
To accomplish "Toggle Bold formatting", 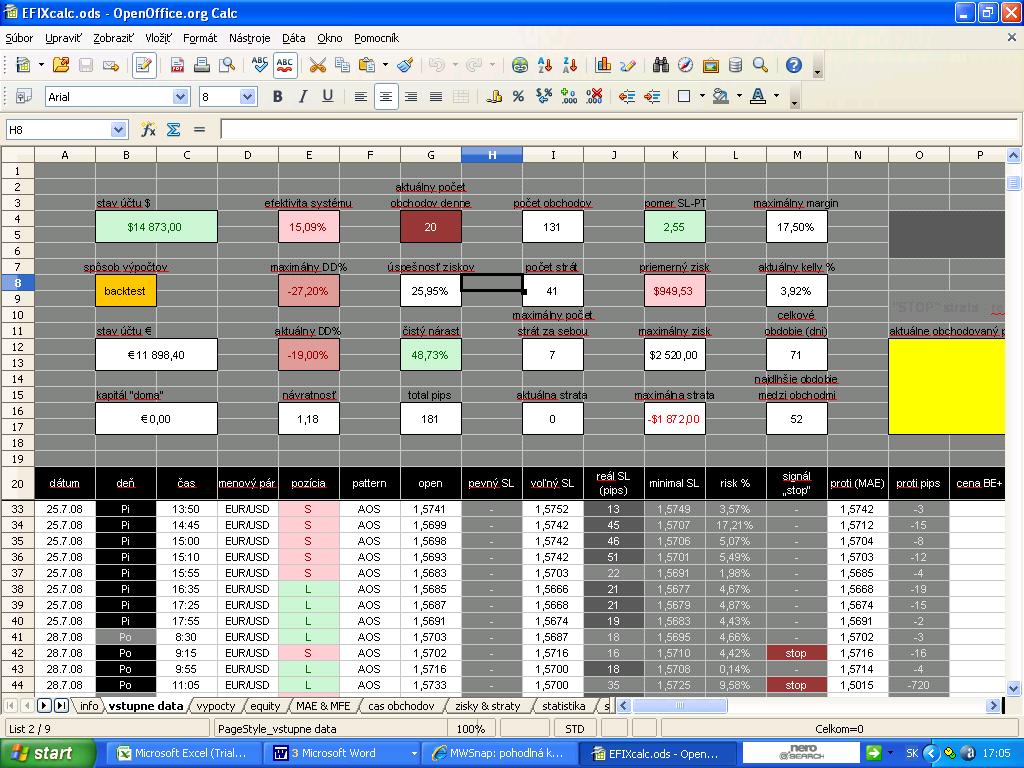I will pos(278,97).
